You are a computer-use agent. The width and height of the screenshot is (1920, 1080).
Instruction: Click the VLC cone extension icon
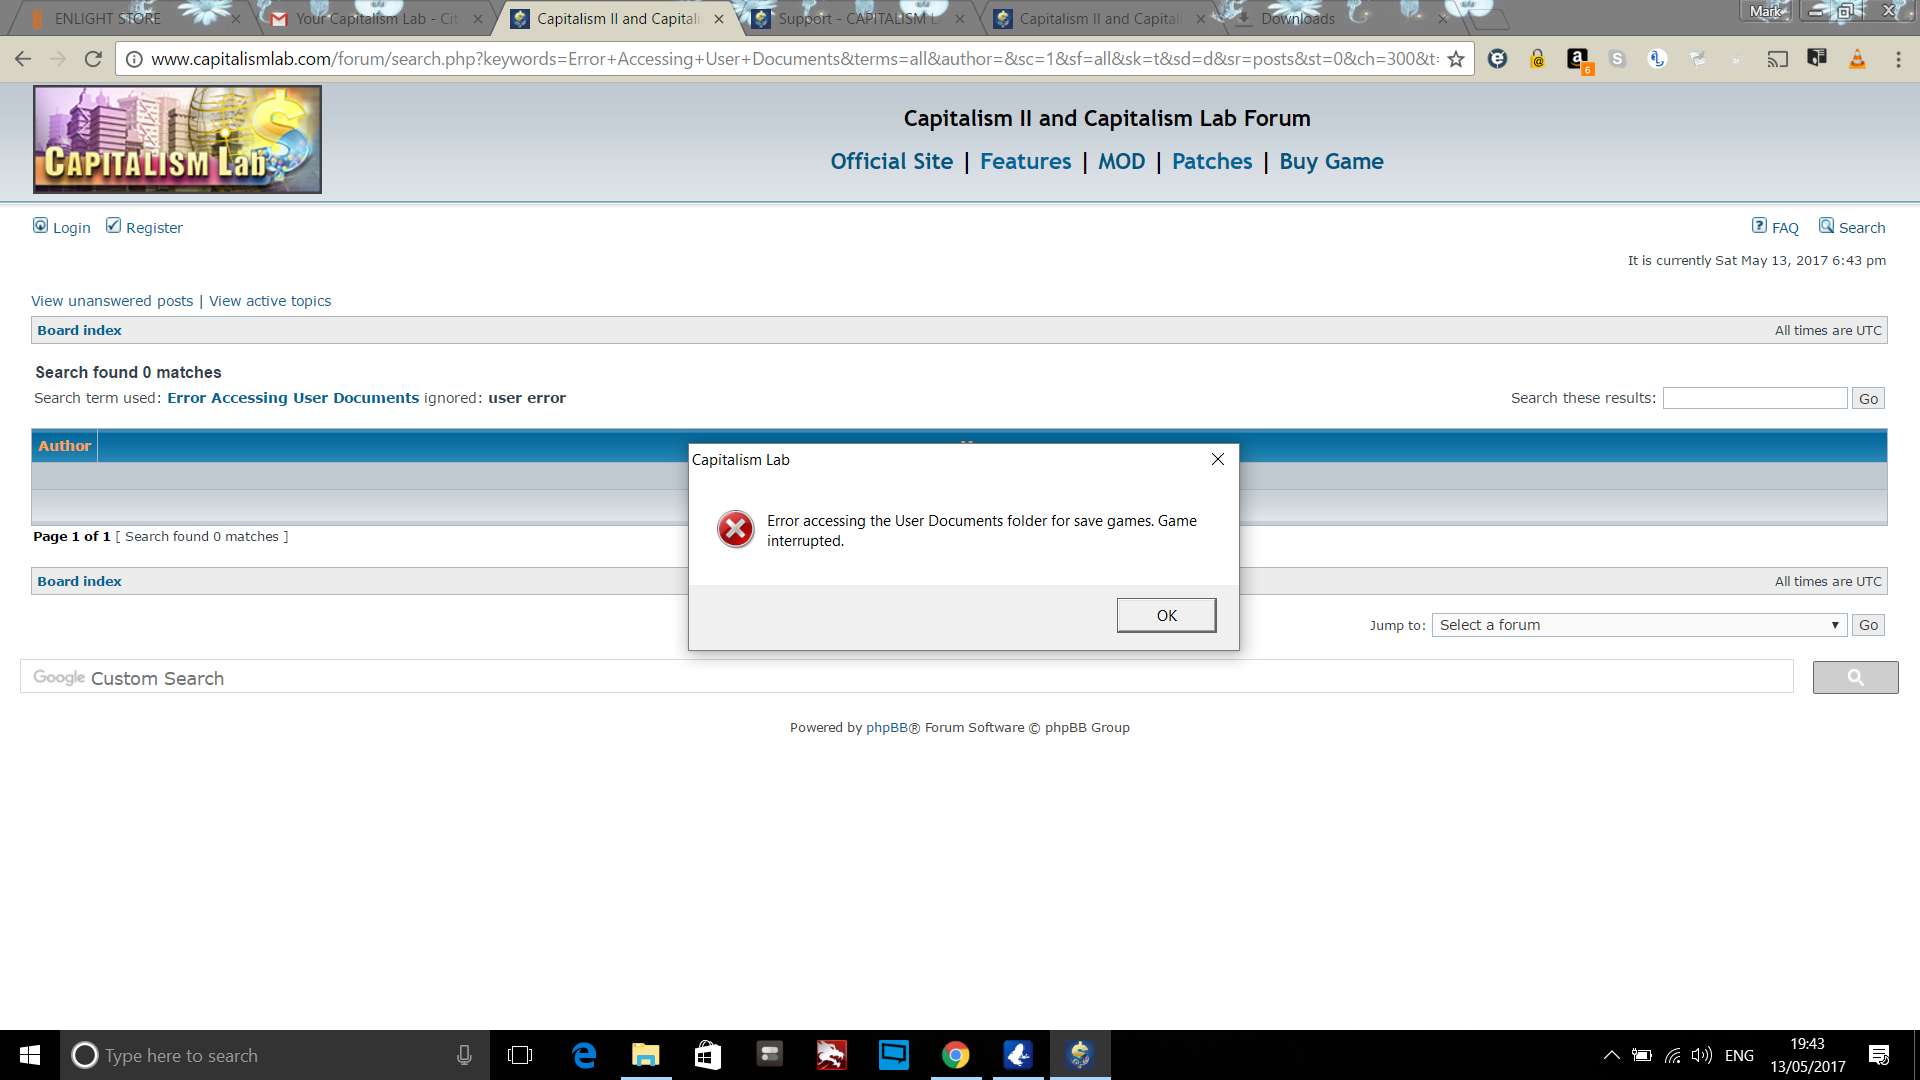tap(1857, 59)
